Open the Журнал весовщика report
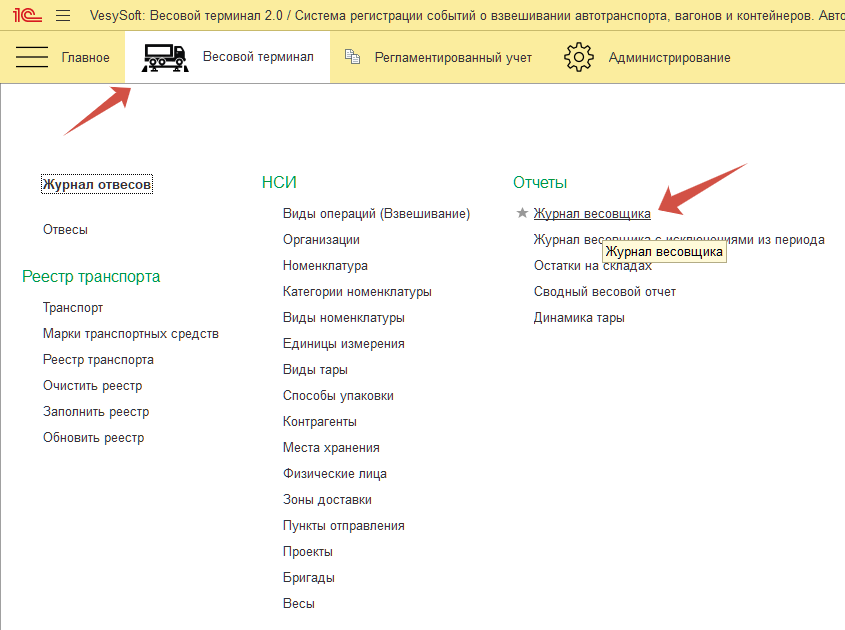The height and width of the screenshot is (630, 845). (x=592, y=213)
